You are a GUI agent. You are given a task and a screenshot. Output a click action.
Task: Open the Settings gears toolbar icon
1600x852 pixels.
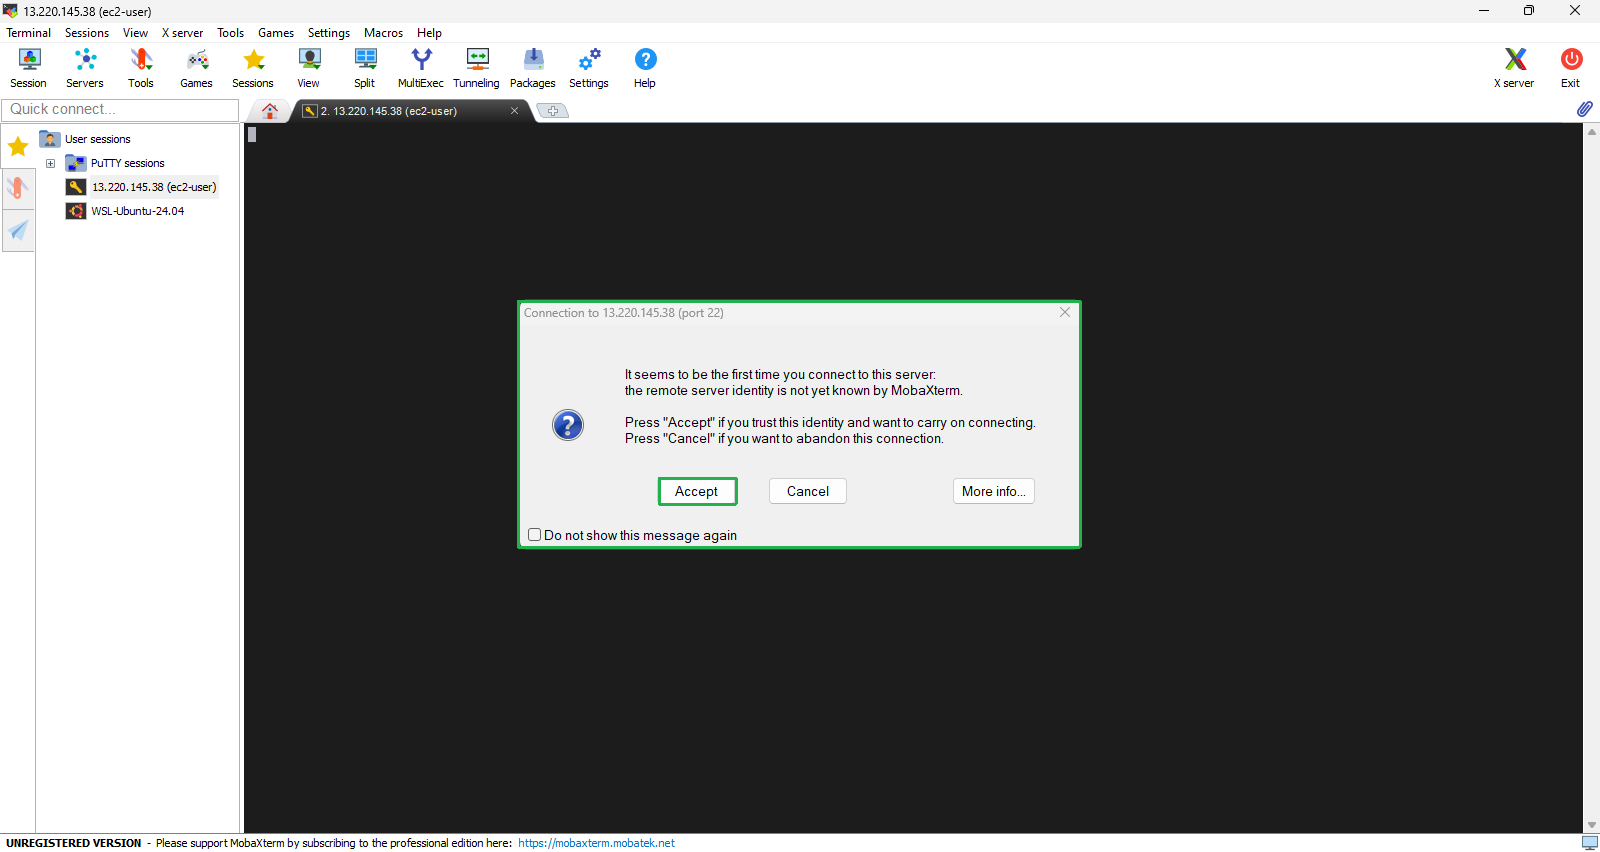click(x=589, y=68)
